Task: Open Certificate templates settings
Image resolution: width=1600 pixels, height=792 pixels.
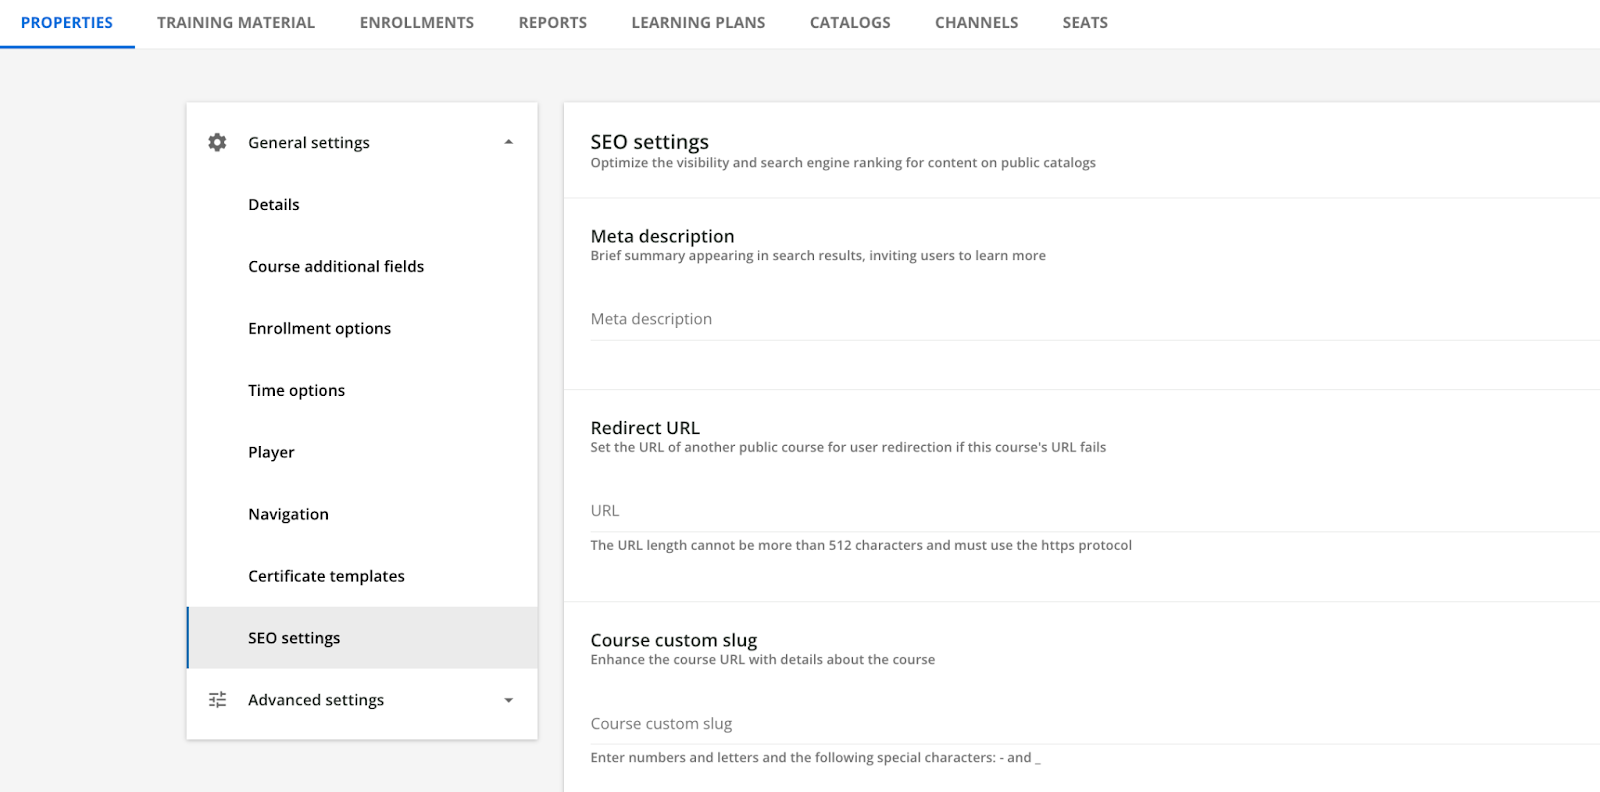Action: (x=326, y=577)
